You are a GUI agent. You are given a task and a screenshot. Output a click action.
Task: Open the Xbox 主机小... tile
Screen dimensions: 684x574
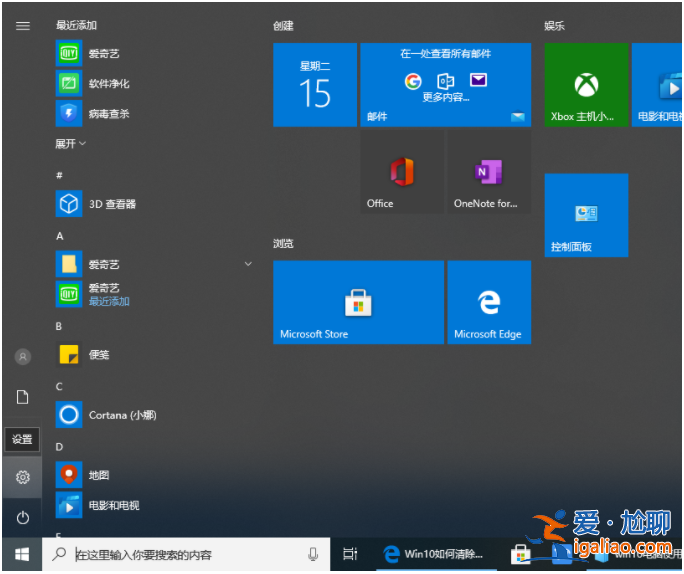(x=586, y=85)
